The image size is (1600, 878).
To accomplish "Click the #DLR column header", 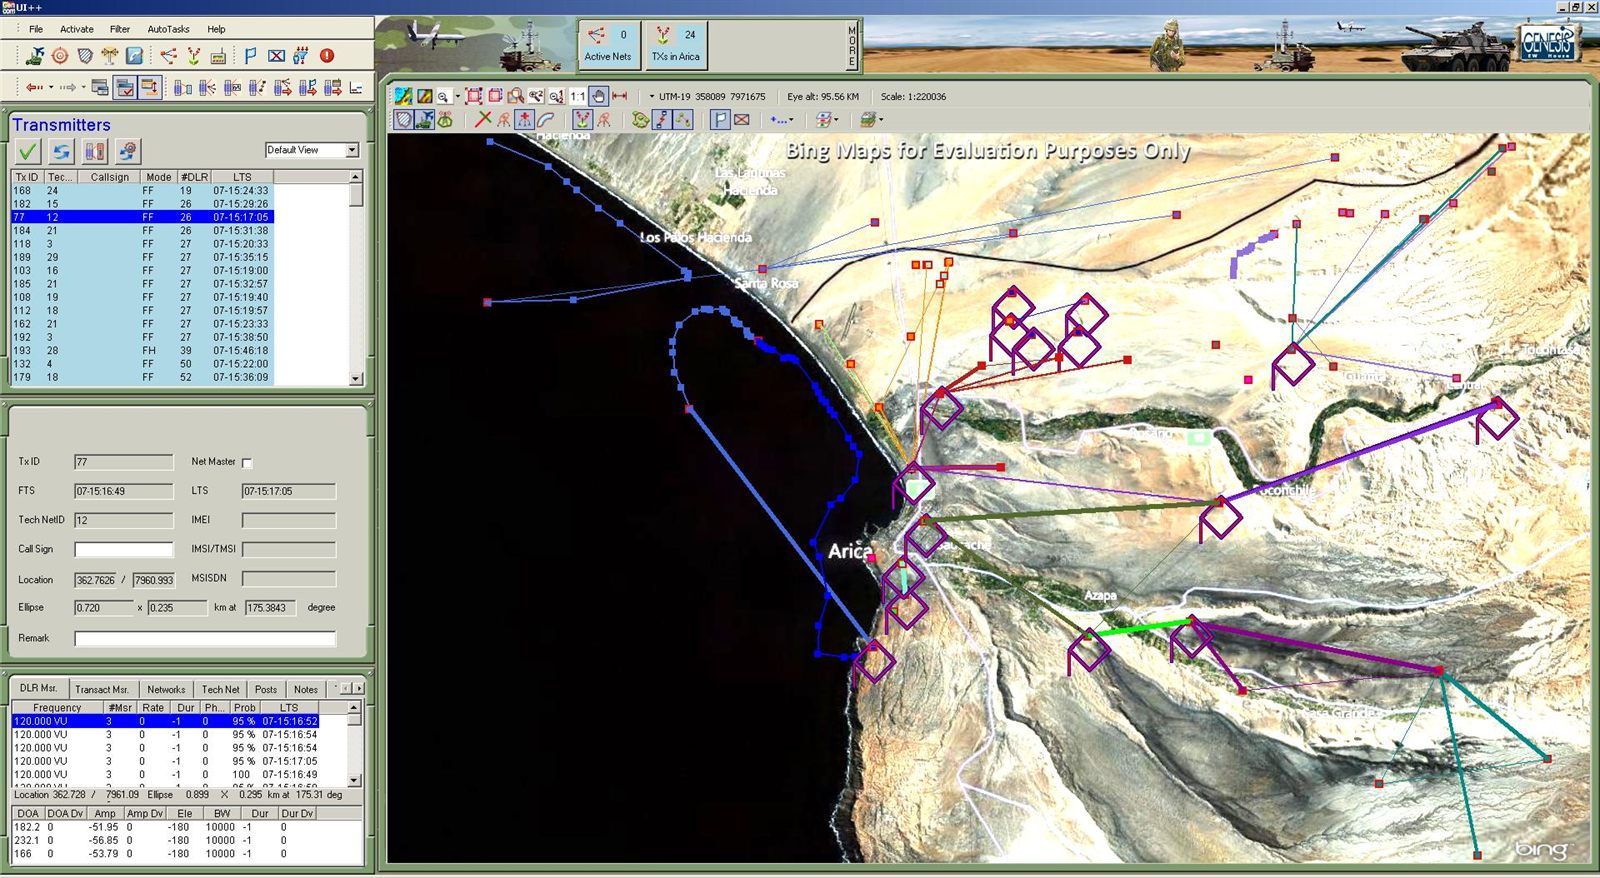I will [194, 177].
